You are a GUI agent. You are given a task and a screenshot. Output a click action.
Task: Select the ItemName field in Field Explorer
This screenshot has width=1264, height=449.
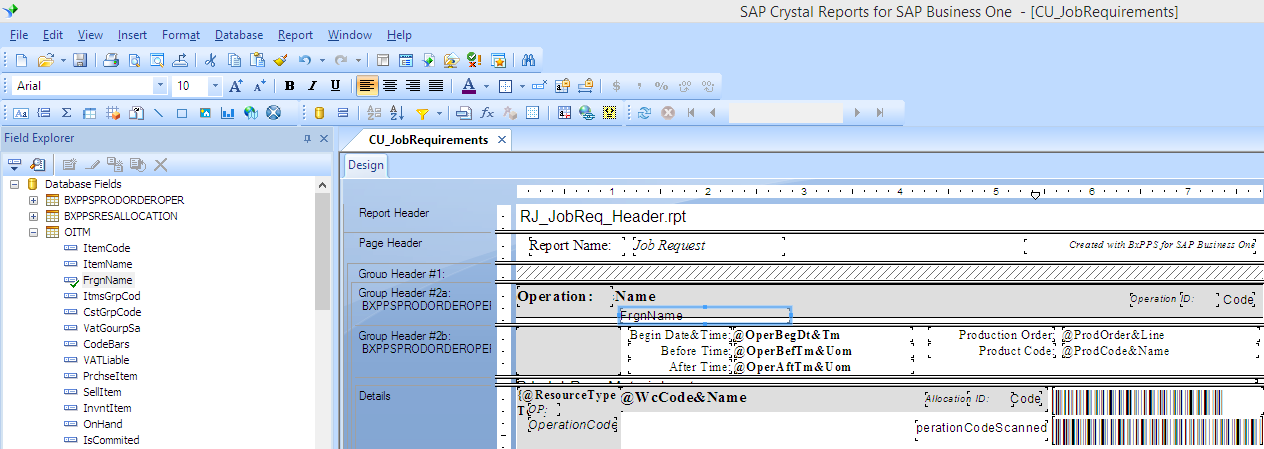pyautogui.click(x=107, y=264)
